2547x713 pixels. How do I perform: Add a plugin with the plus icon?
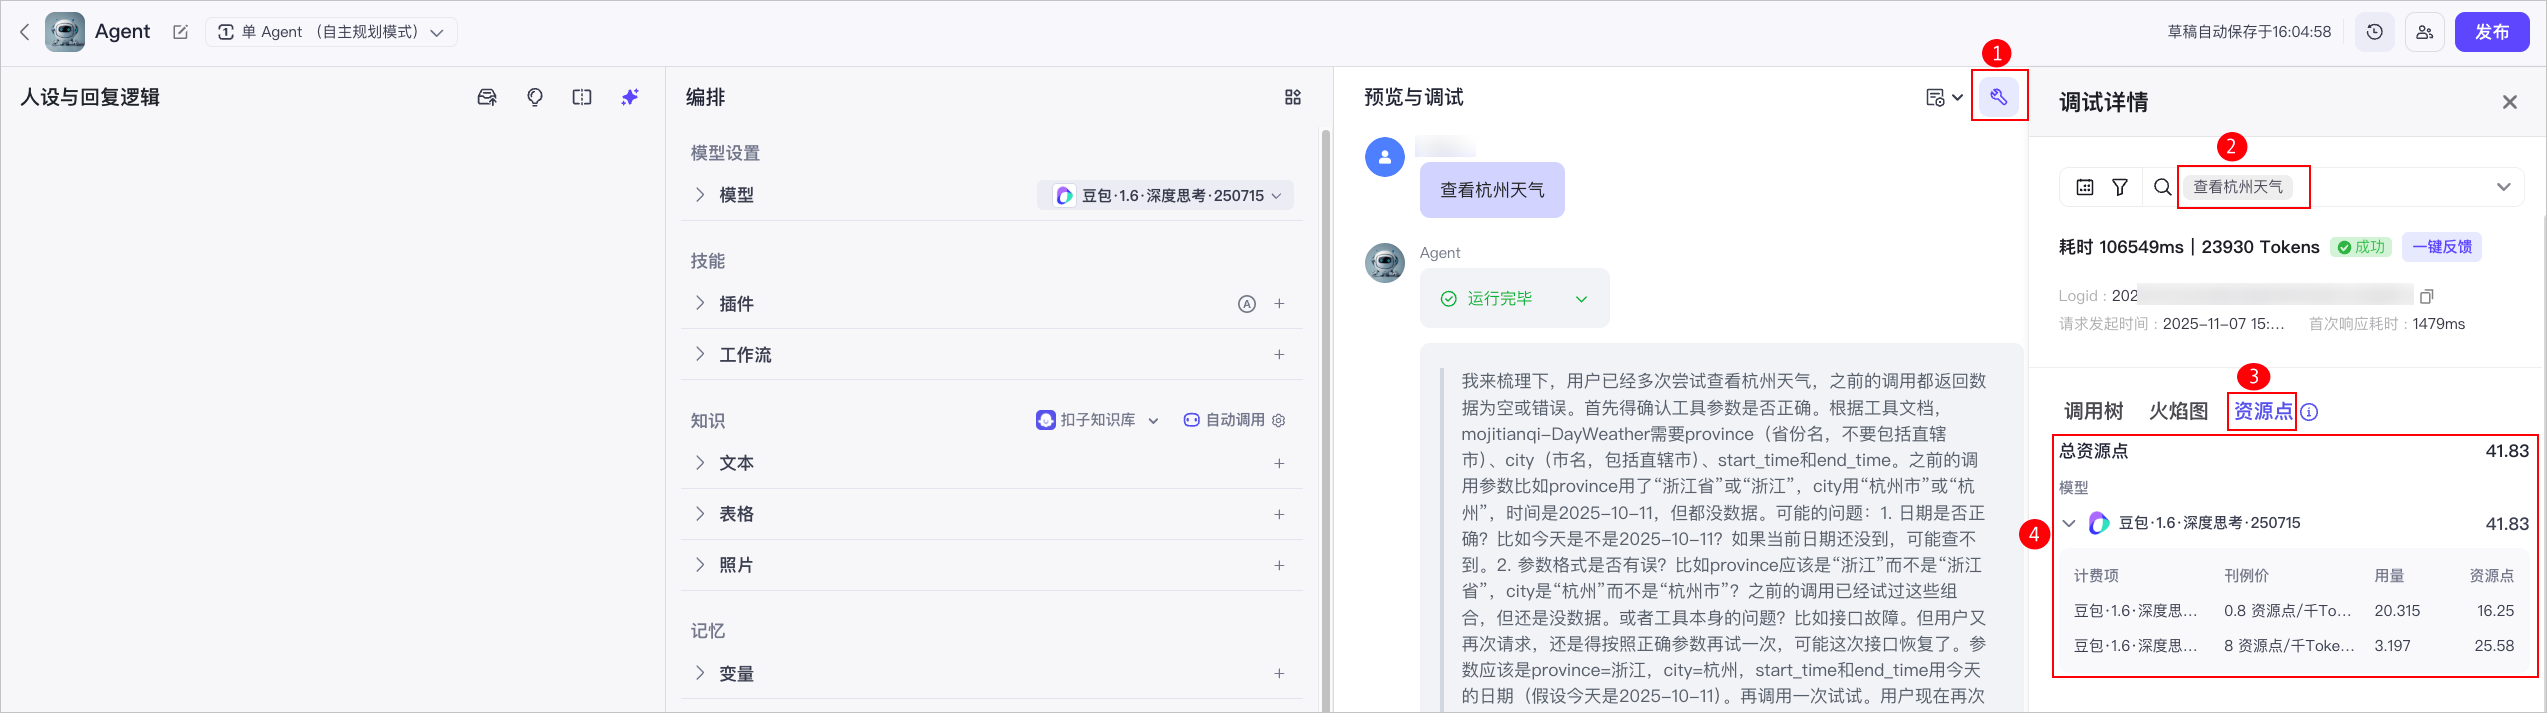tap(1279, 304)
